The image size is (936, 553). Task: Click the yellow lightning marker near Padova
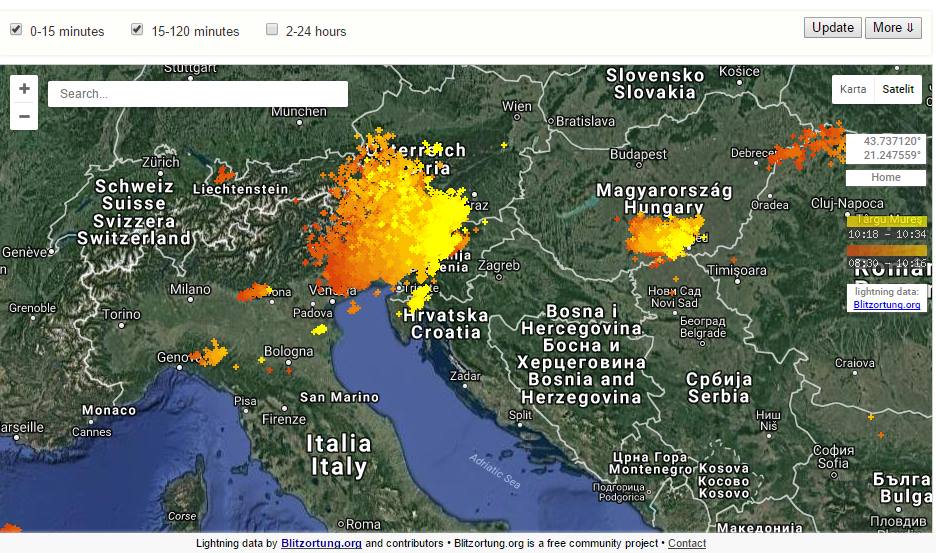pyautogui.click(x=320, y=329)
